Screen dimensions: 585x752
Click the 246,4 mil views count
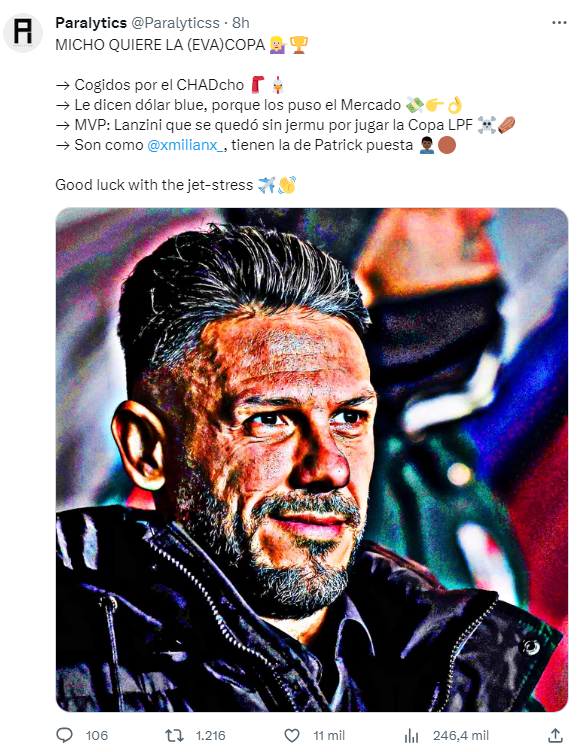[x=461, y=735]
